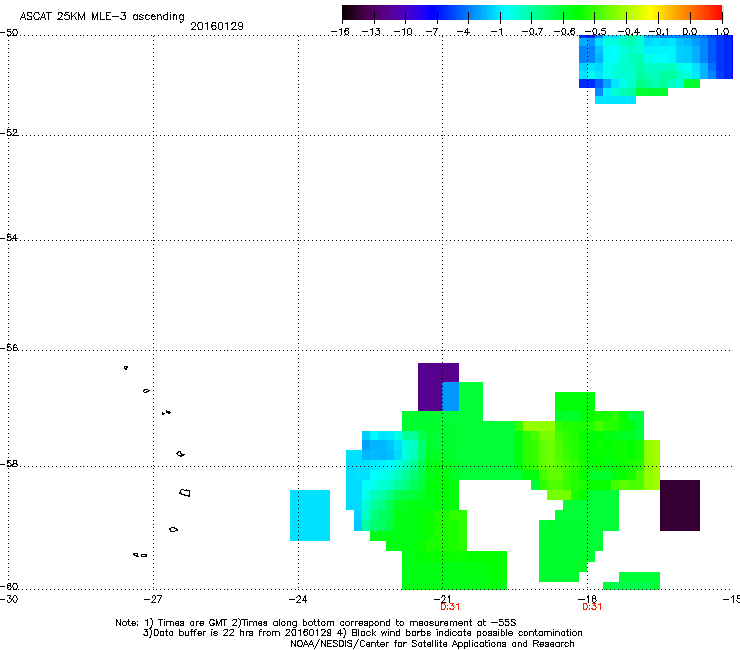Viewport: 740px width, 650px height.
Task: Click the red end of the colorbar
Action: pos(715,13)
